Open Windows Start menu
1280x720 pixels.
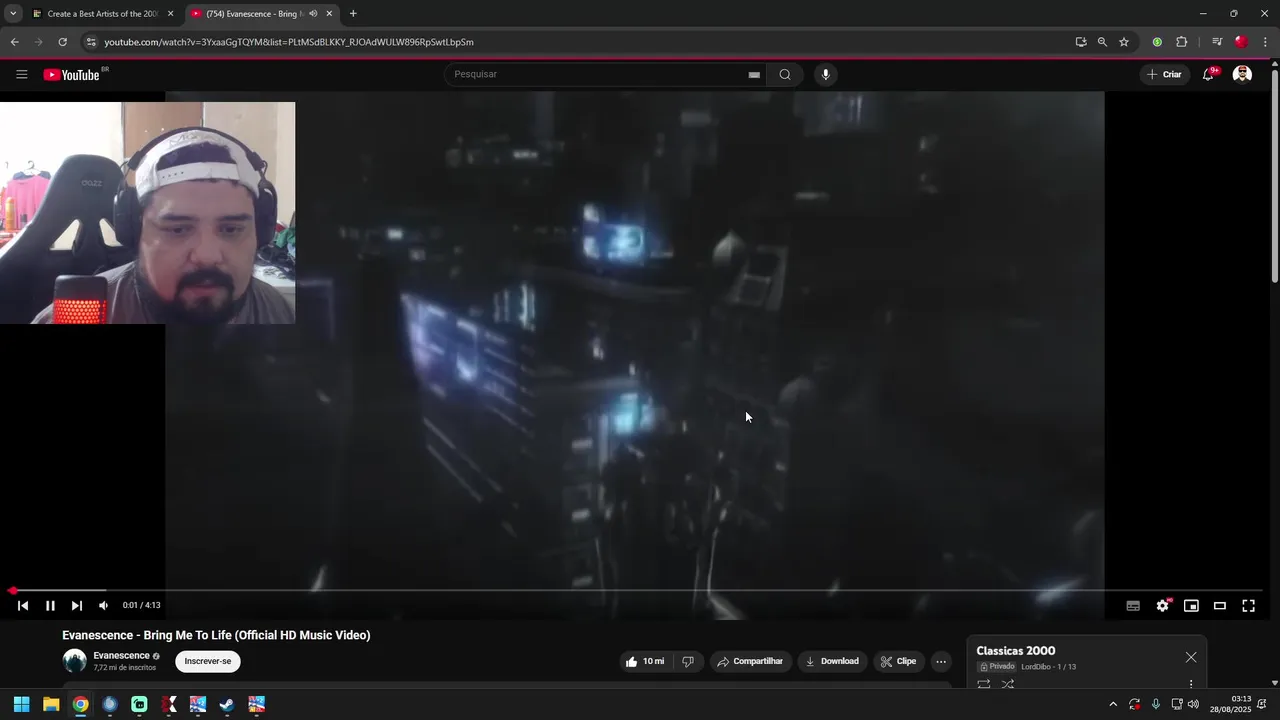[x=21, y=704]
